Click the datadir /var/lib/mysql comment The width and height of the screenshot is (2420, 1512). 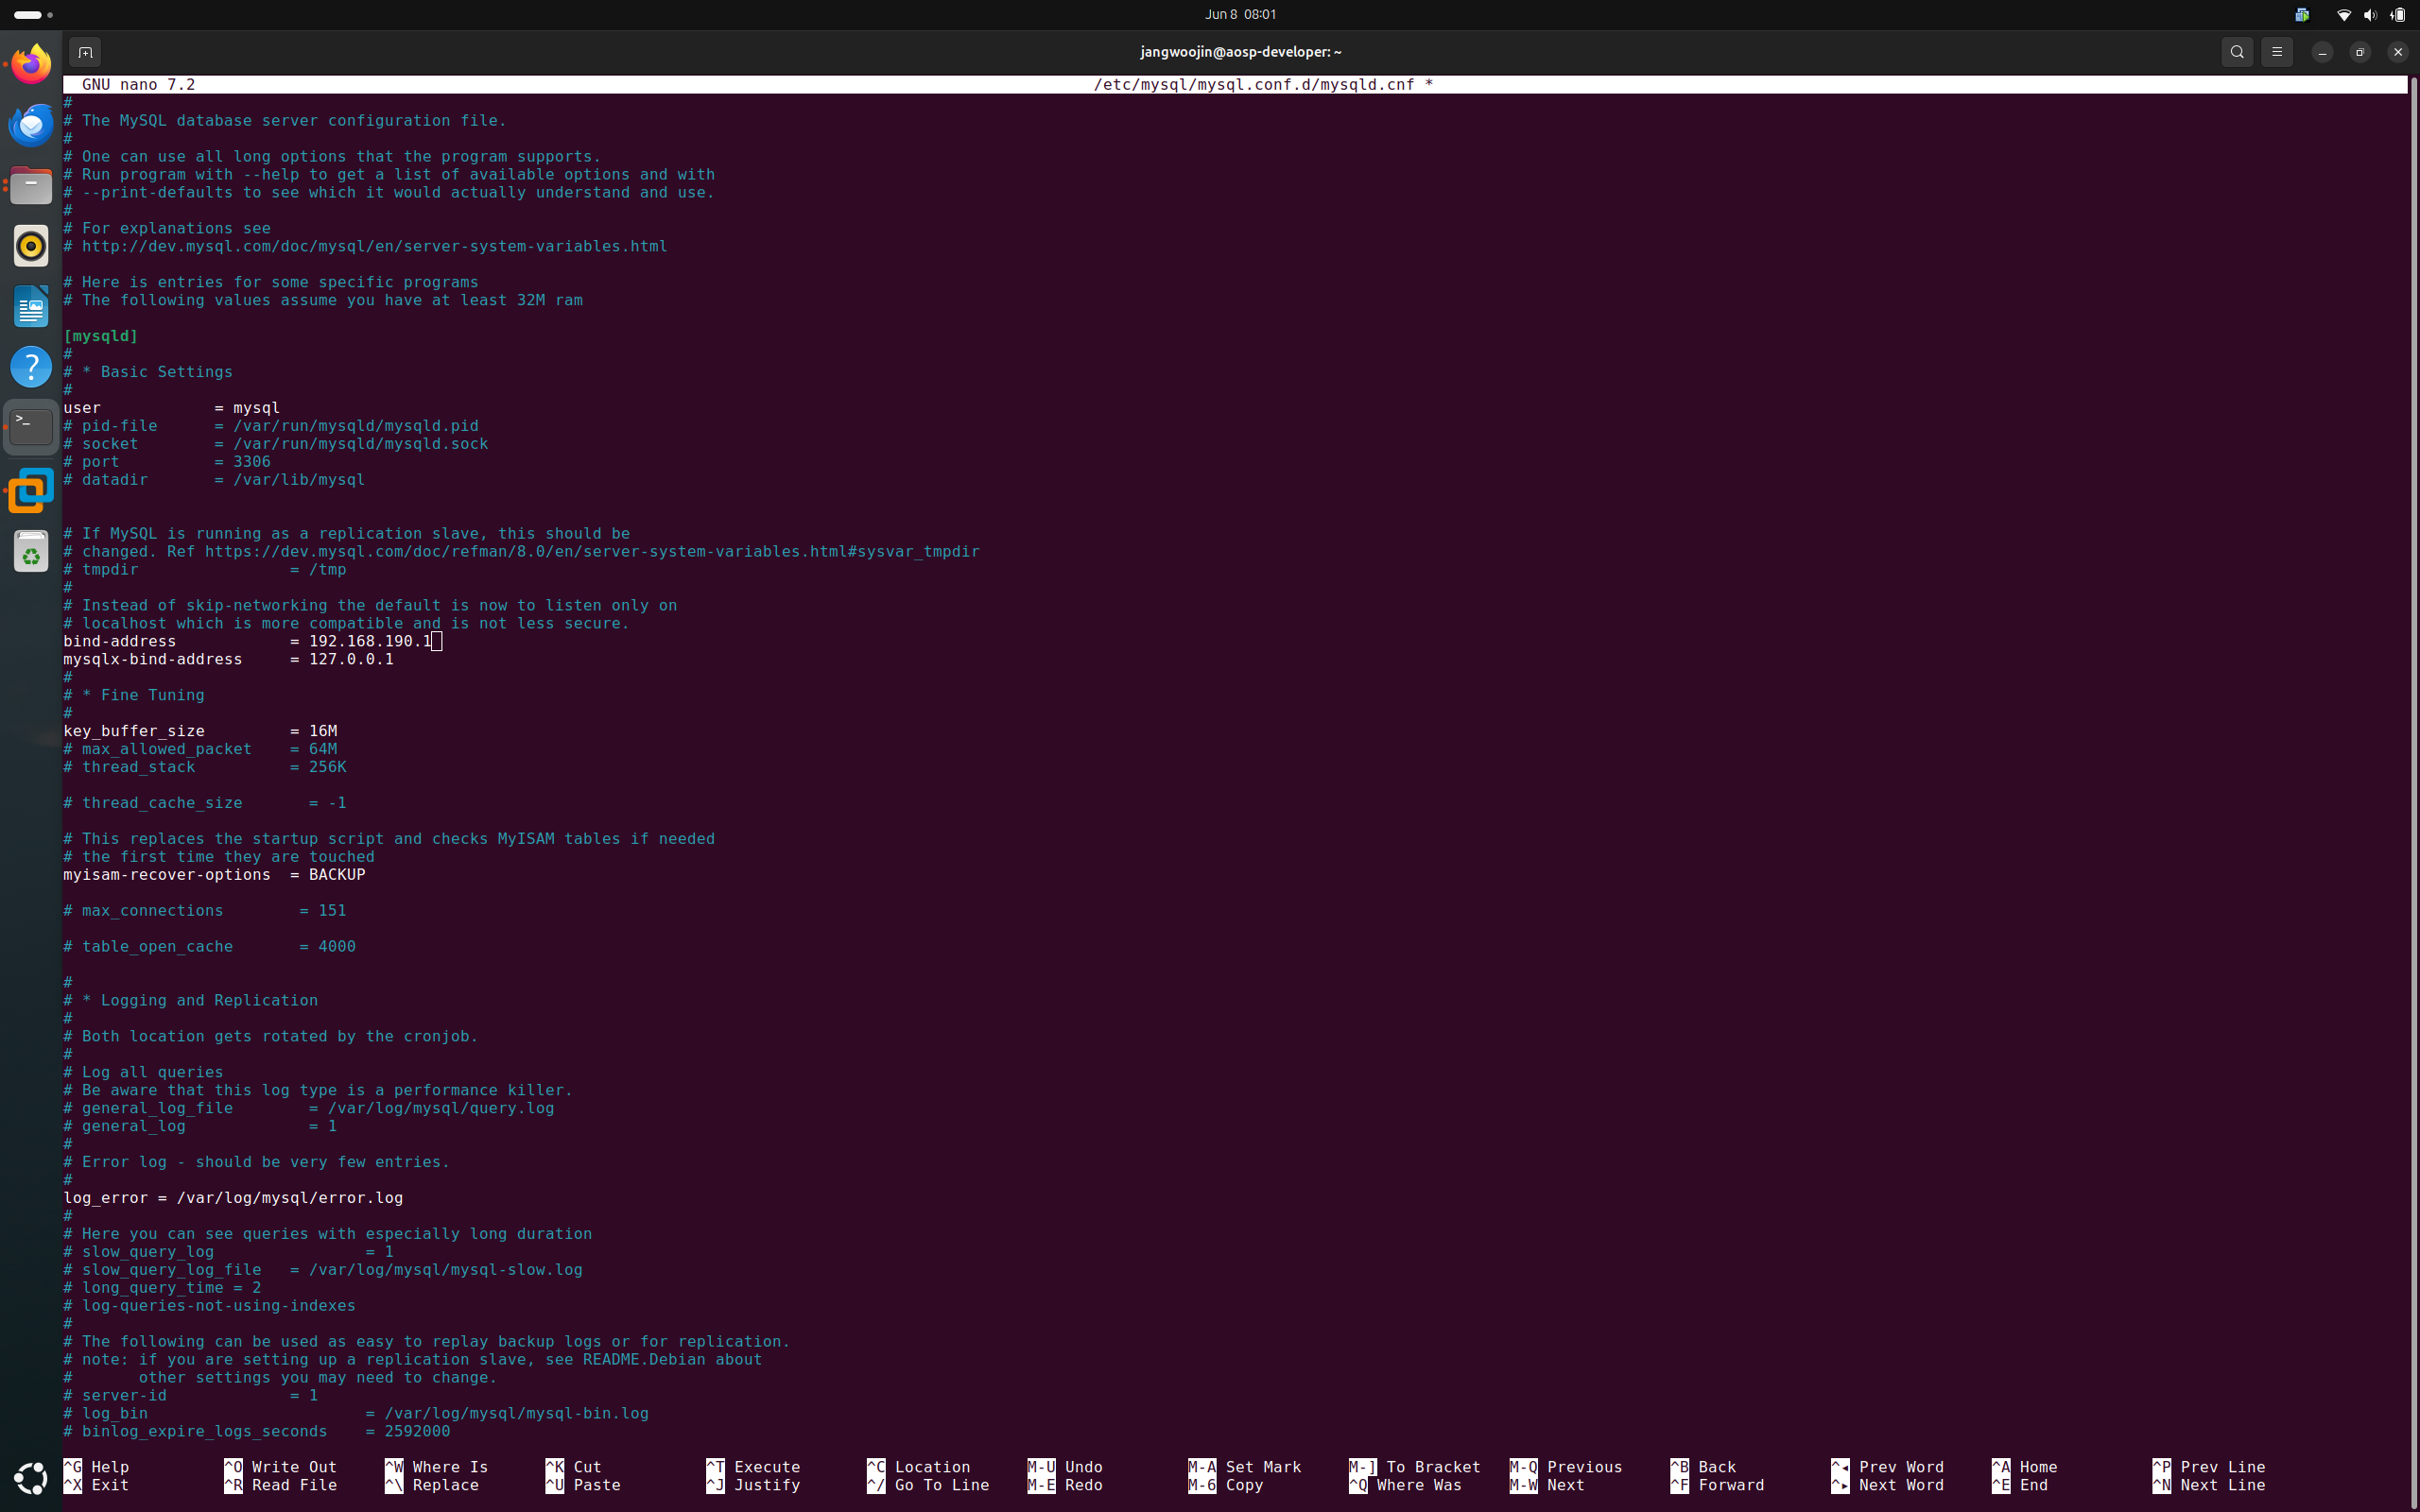[214, 480]
